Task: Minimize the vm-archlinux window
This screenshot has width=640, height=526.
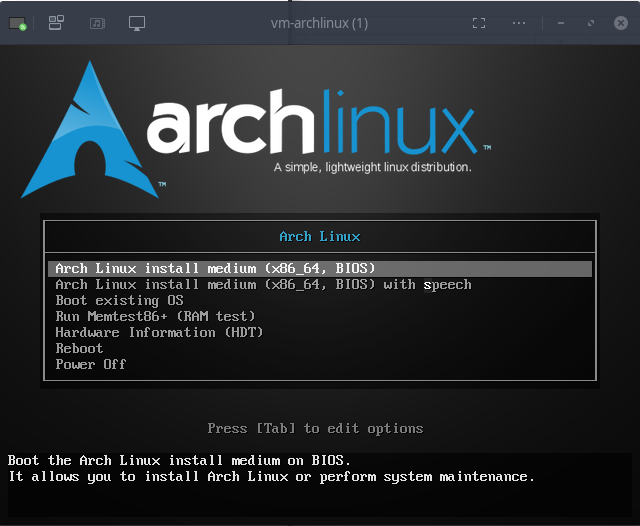Action: (x=562, y=23)
